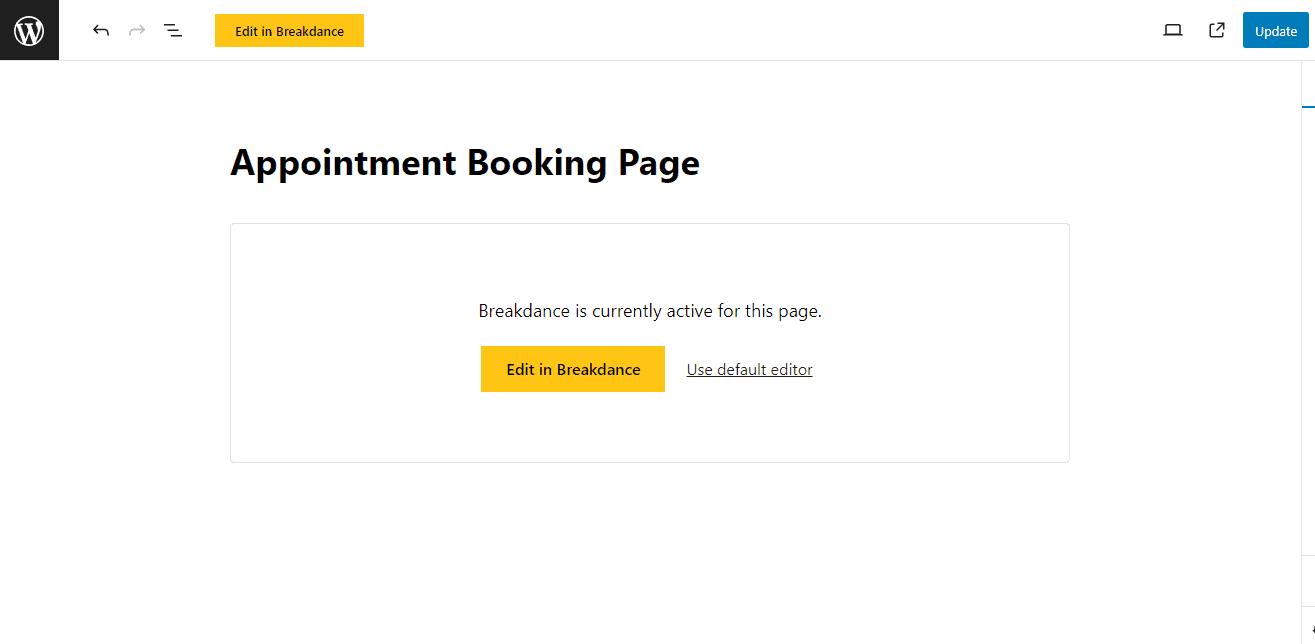View the page in a new tab
Viewport: 1315px width, 644px height.
tap(1217, 31)
